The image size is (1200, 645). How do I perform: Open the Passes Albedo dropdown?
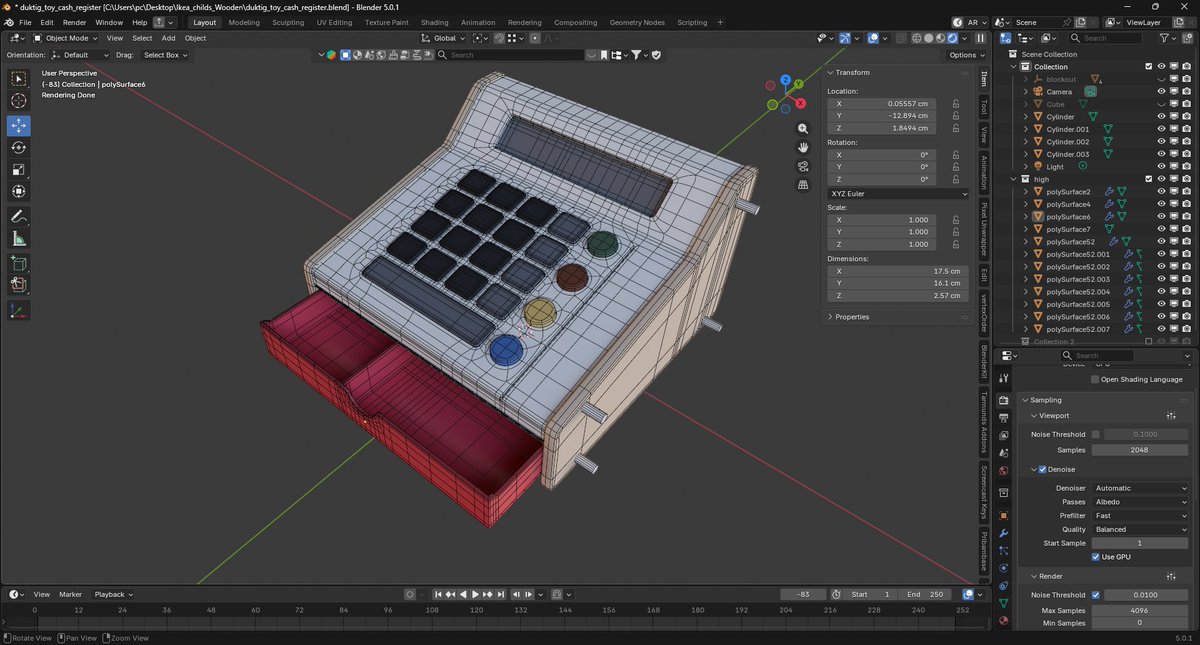click(1140, 502)
